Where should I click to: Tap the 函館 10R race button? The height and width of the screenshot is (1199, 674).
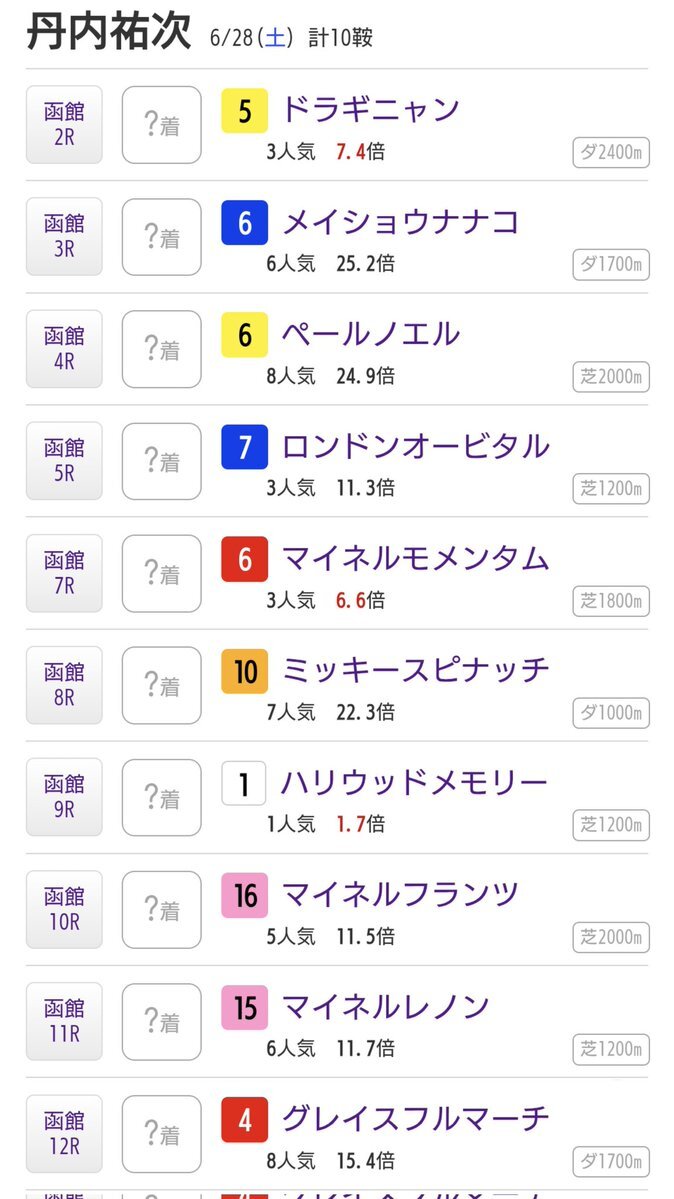pyautogui.click(x=64, y=909)
